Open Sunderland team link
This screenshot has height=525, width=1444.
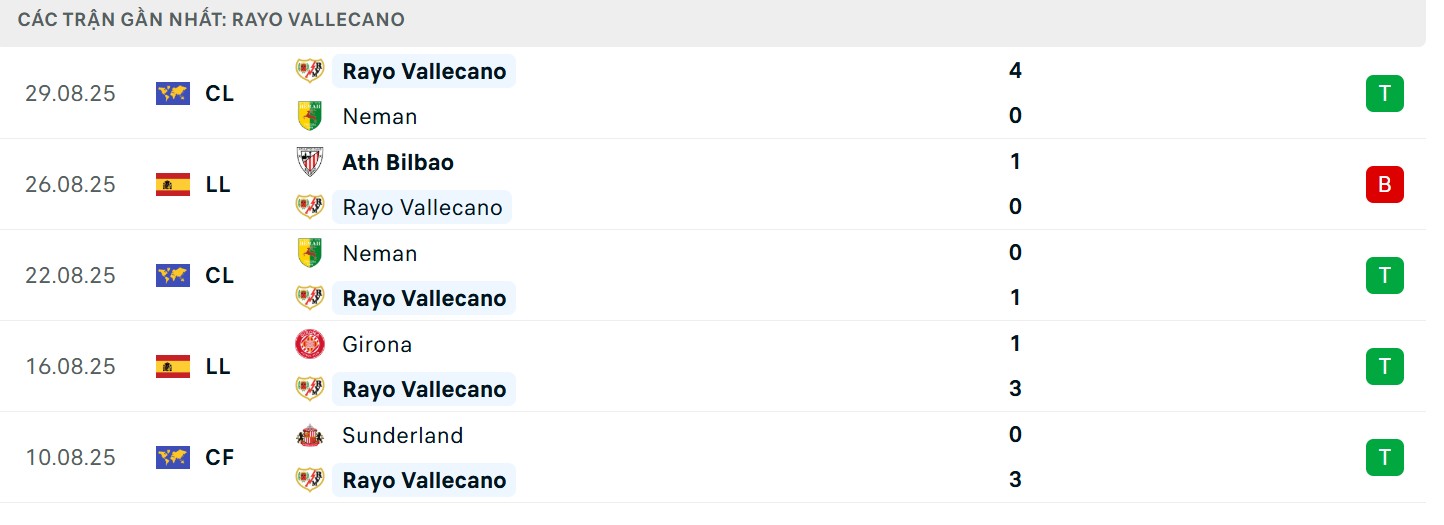402,435
